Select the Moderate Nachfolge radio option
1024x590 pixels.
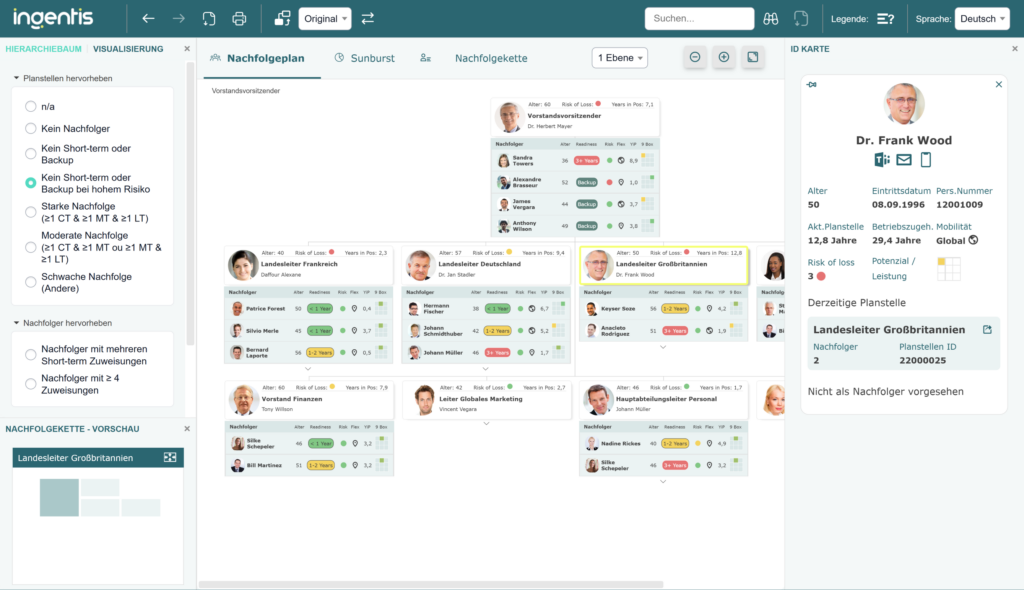(31, 247)
